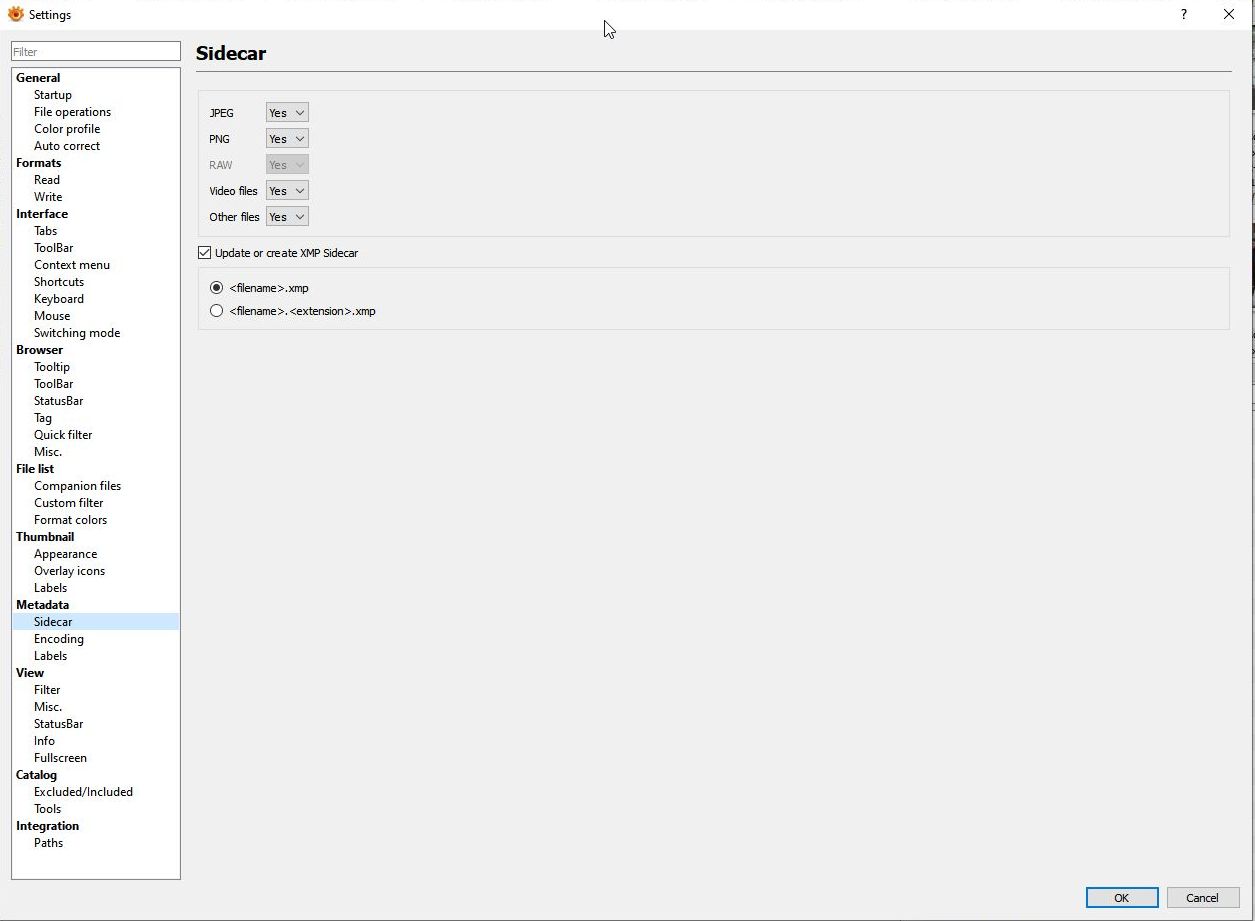
Task: Open Custom filter settings
Action: pyautogui.click(x=69, y=503)
